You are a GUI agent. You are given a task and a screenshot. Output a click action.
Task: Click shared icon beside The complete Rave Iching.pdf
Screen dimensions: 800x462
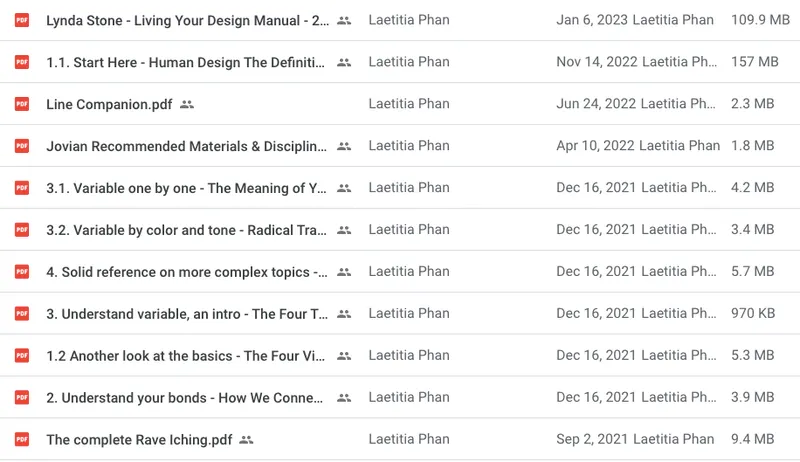tap(247, 439)
